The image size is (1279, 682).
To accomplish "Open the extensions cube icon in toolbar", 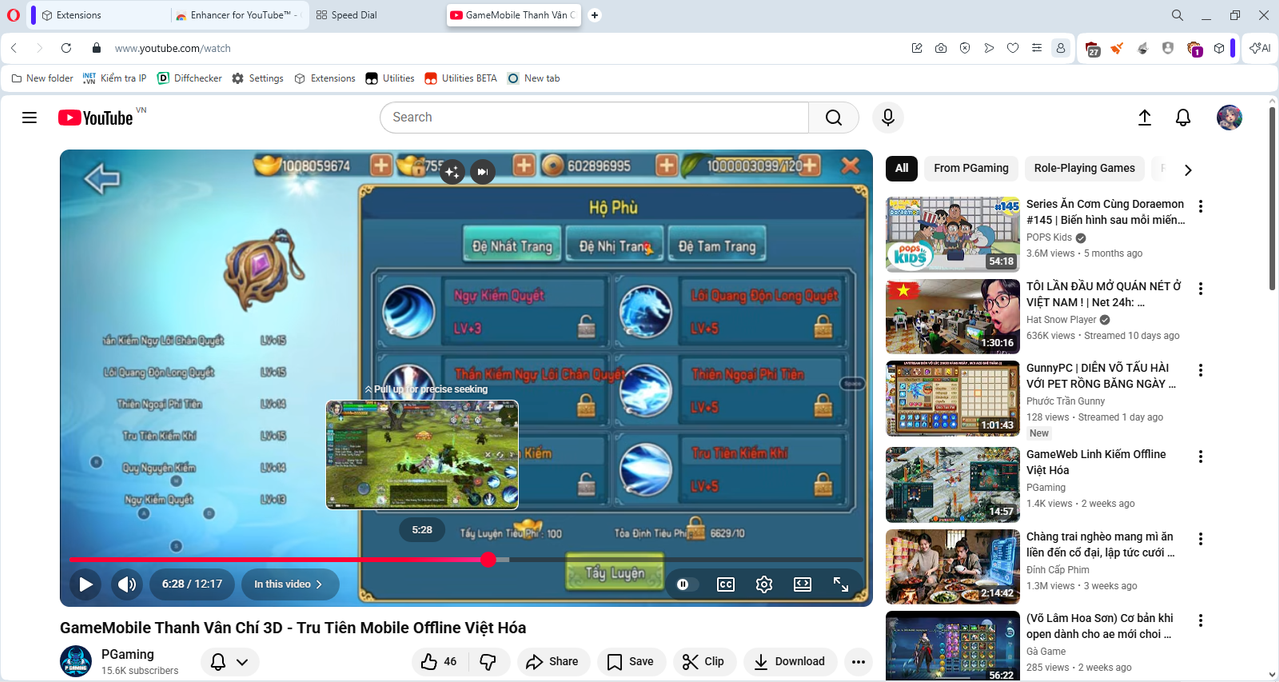I will (1219, 48).
